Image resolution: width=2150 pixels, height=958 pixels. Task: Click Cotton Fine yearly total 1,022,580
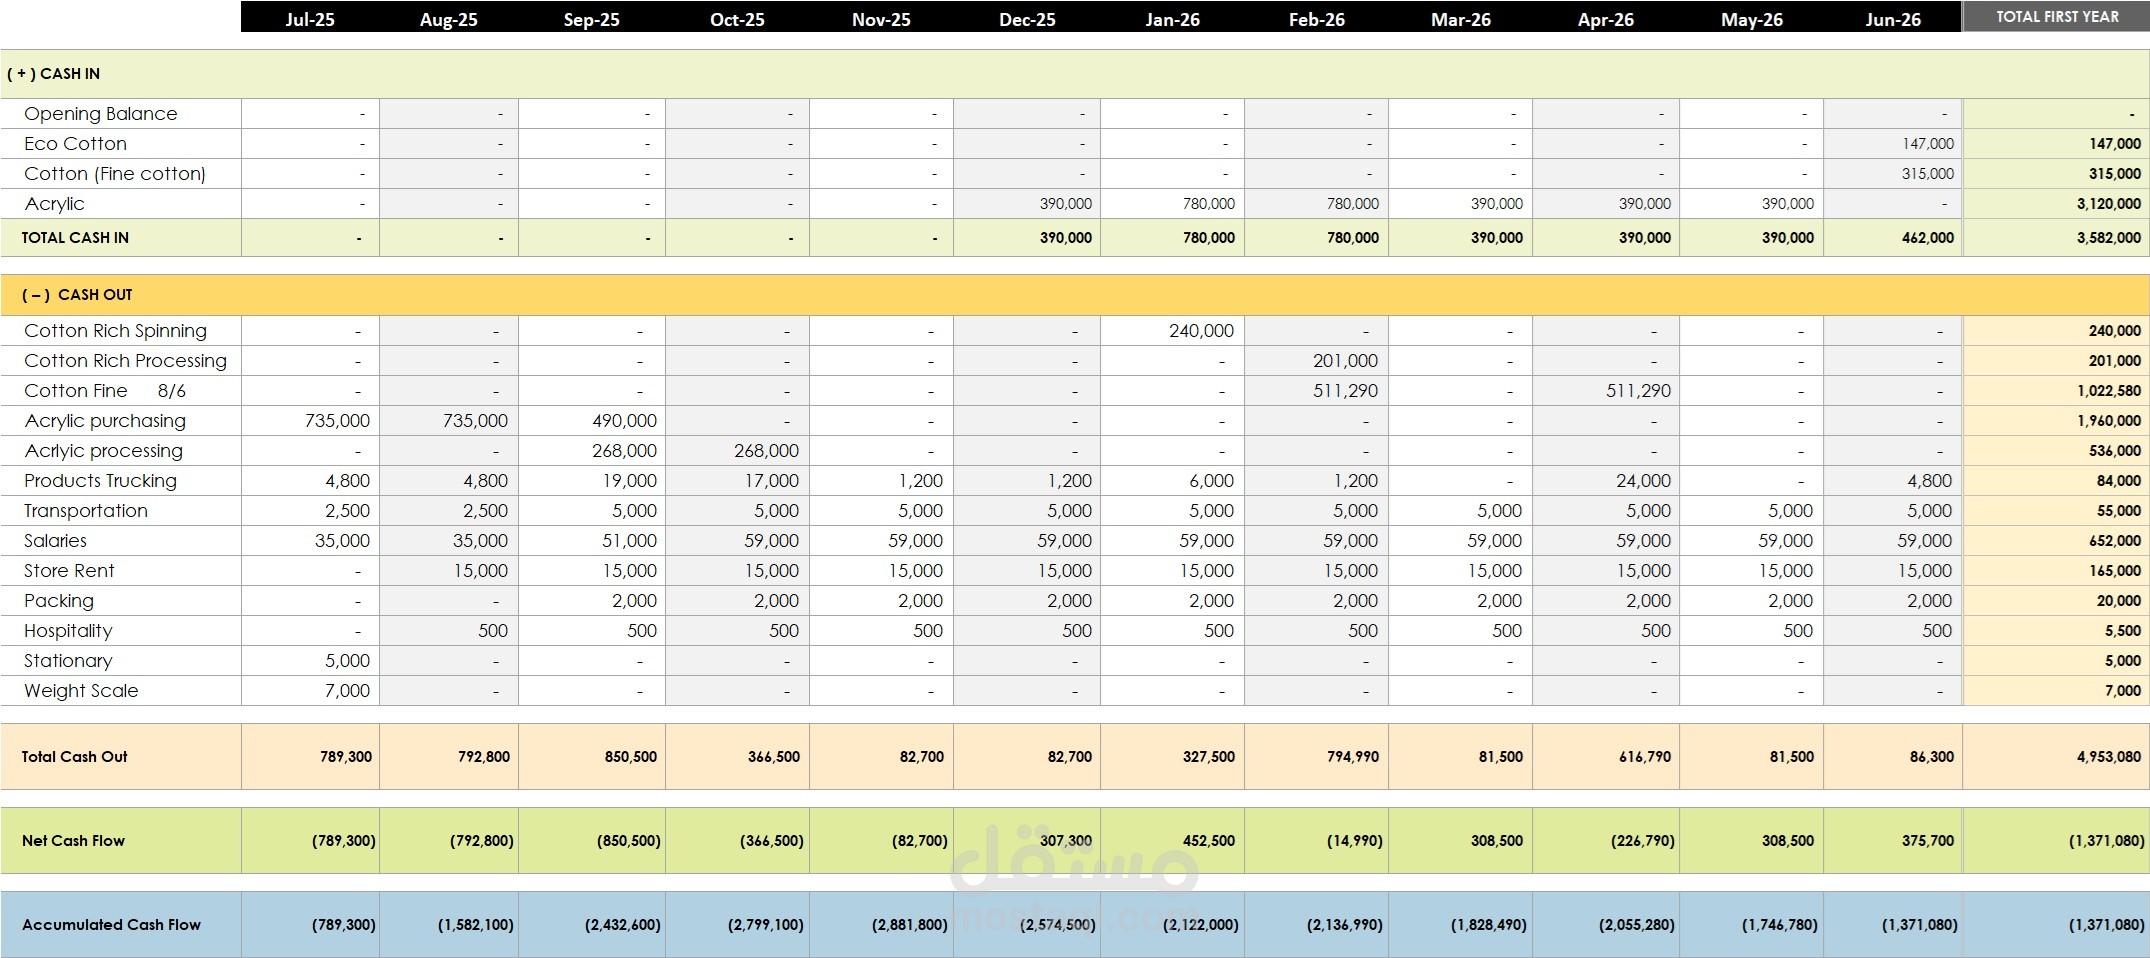pyautogui.click(x=2109, y=391)
